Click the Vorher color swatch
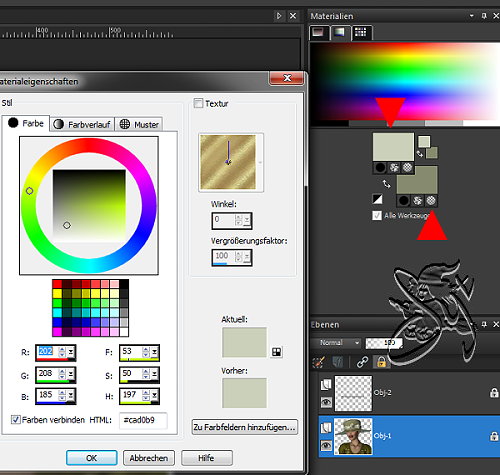Screen dimensions: 500x475 [244, 393]
